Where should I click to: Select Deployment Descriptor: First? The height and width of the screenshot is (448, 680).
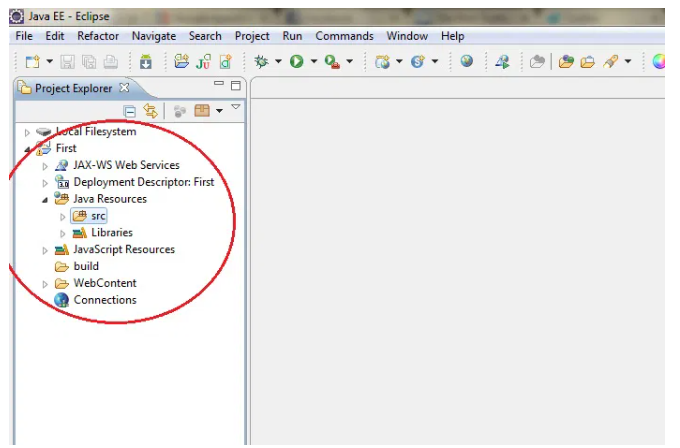pos(143,182)
